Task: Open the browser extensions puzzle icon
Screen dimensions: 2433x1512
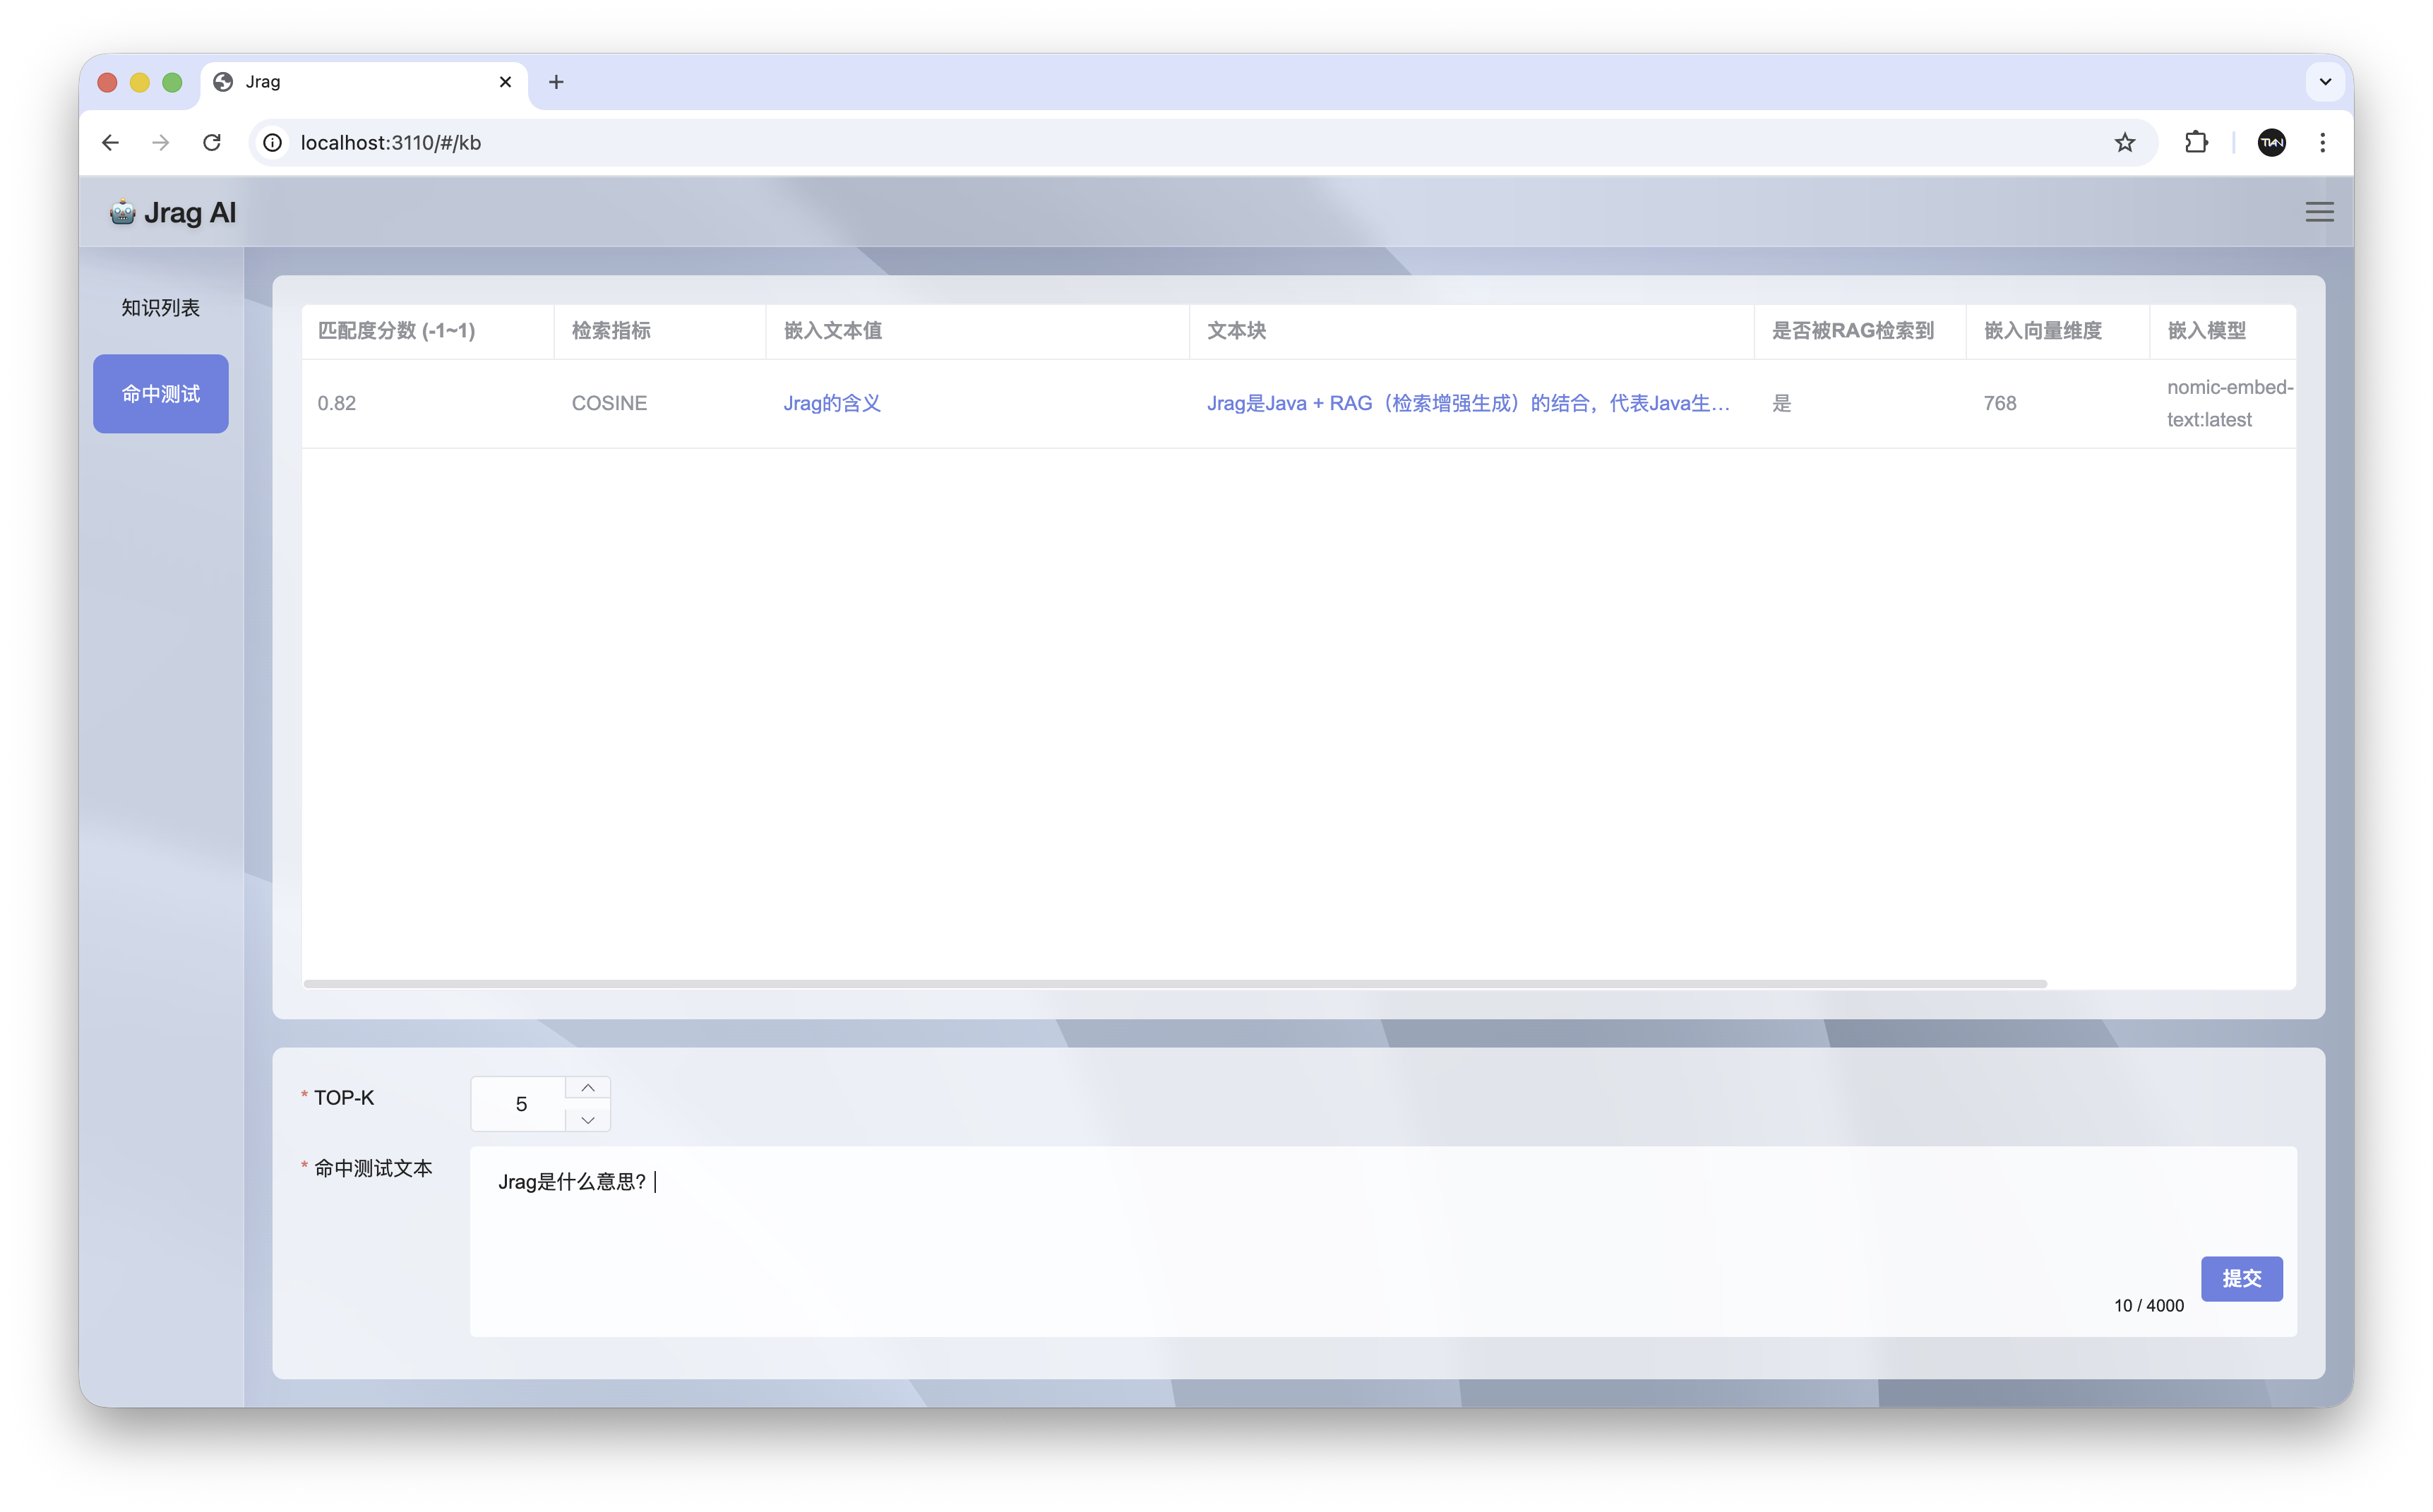Action: coord(2196,142)
